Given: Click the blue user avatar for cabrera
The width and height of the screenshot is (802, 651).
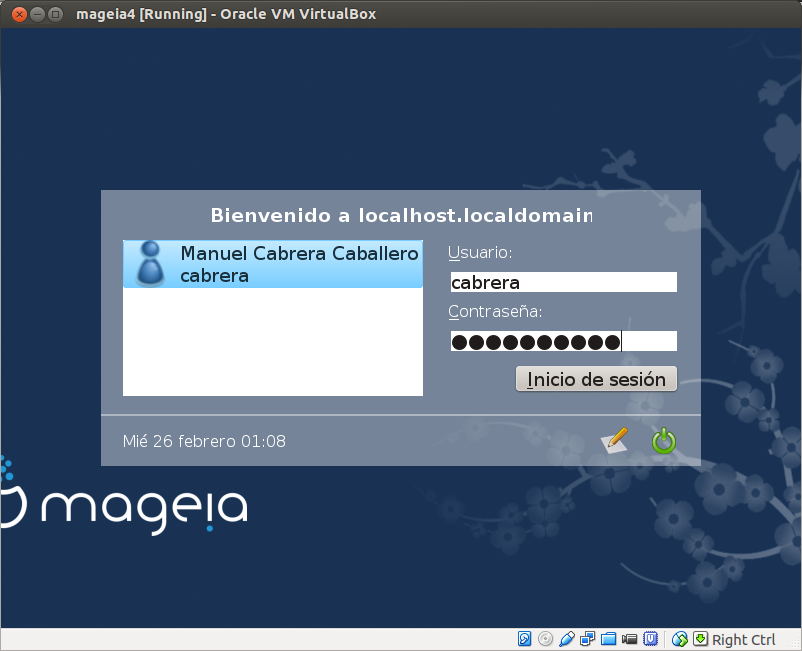Looking at the screenshot, I should coord(148,263).
